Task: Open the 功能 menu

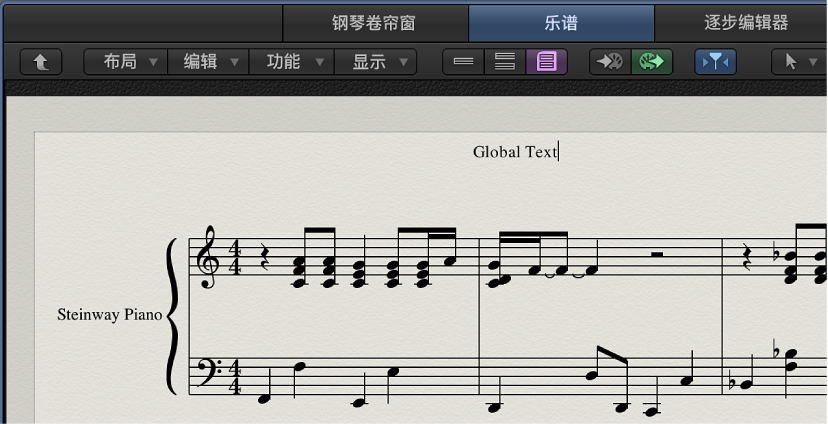Action: (x=291, y=62)
